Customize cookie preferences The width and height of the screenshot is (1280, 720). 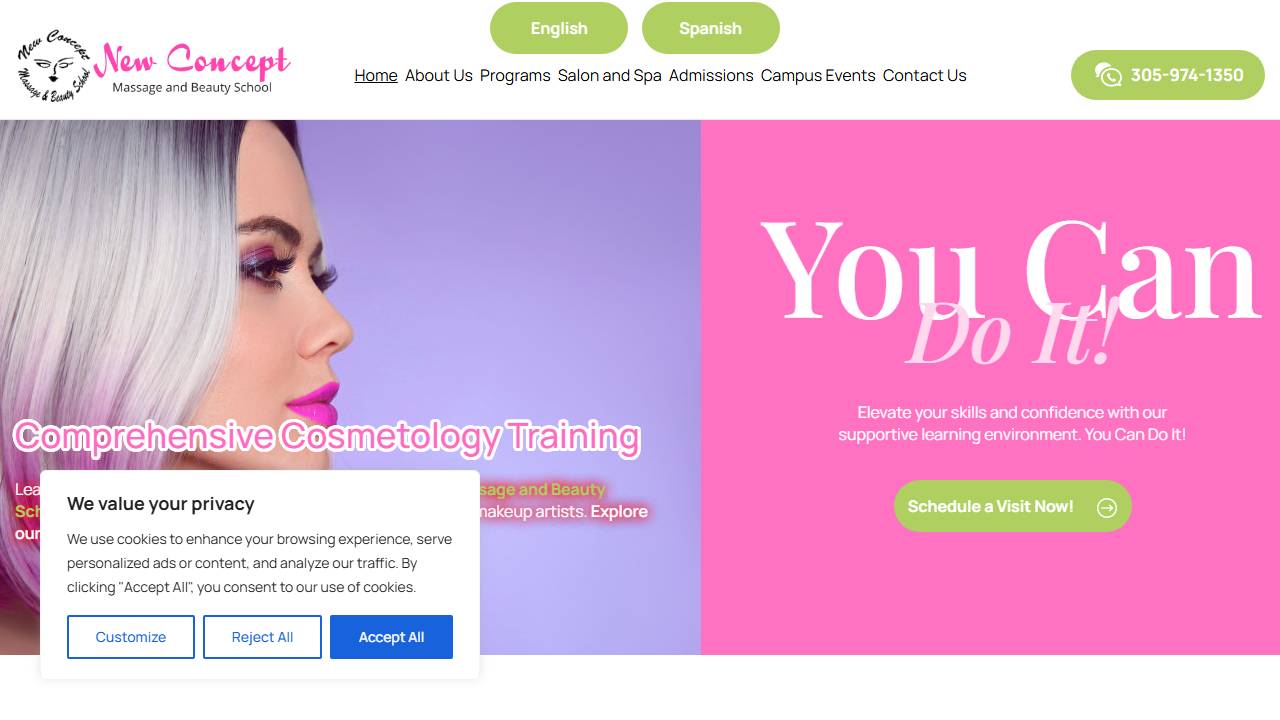coord(131,637)
